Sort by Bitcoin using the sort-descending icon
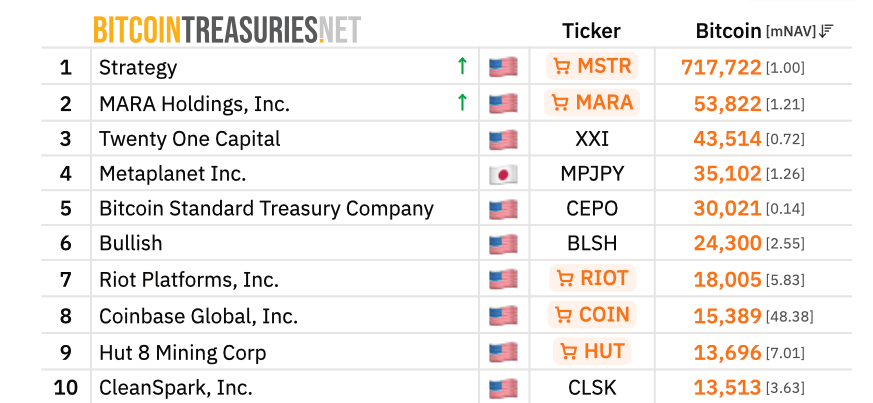Viewport: 873px width, 403px height. (826, 31)
